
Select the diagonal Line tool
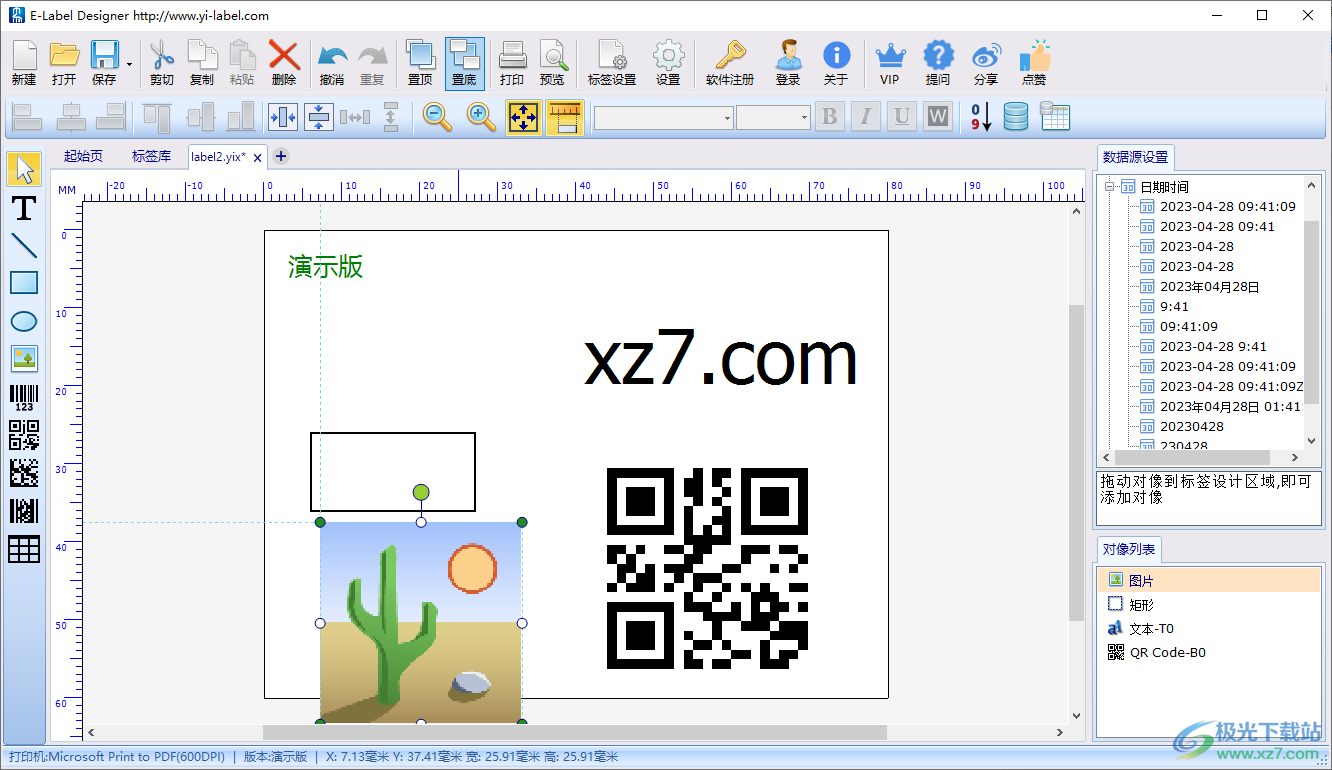[24, 246]
